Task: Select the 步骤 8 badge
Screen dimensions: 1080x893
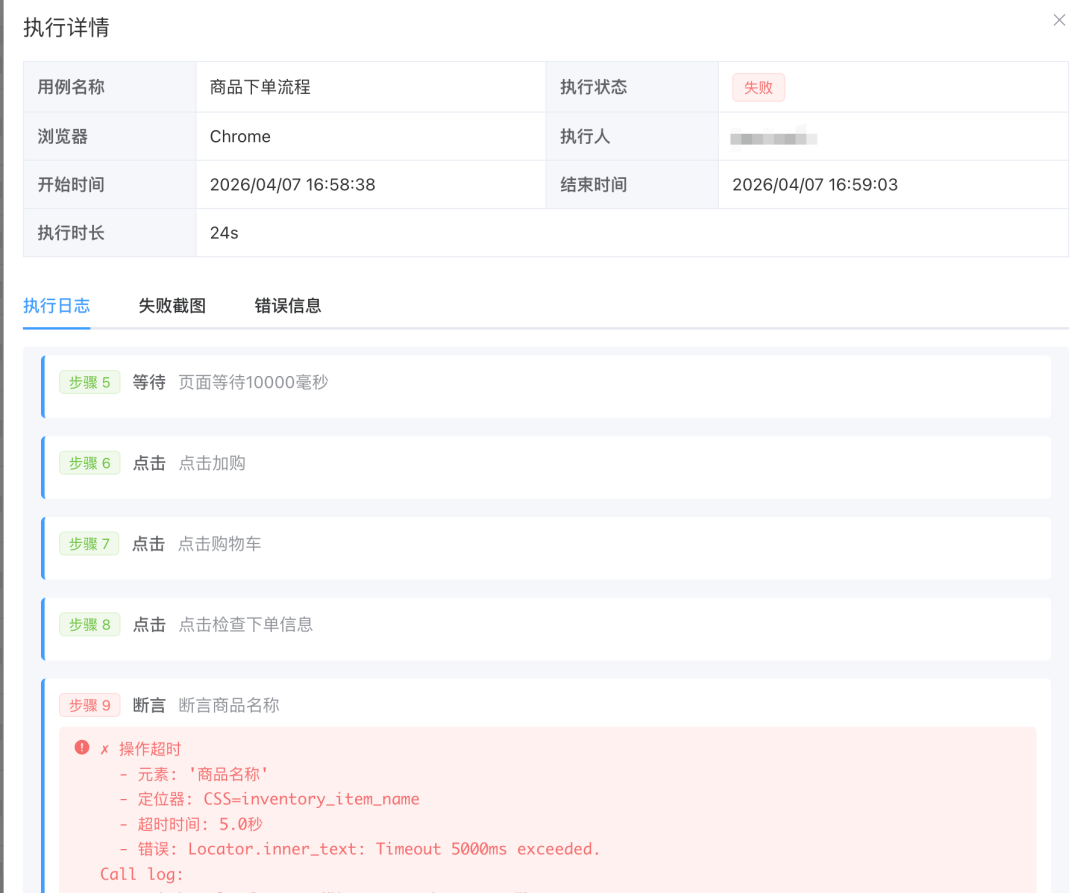Action: click(90, 624)
